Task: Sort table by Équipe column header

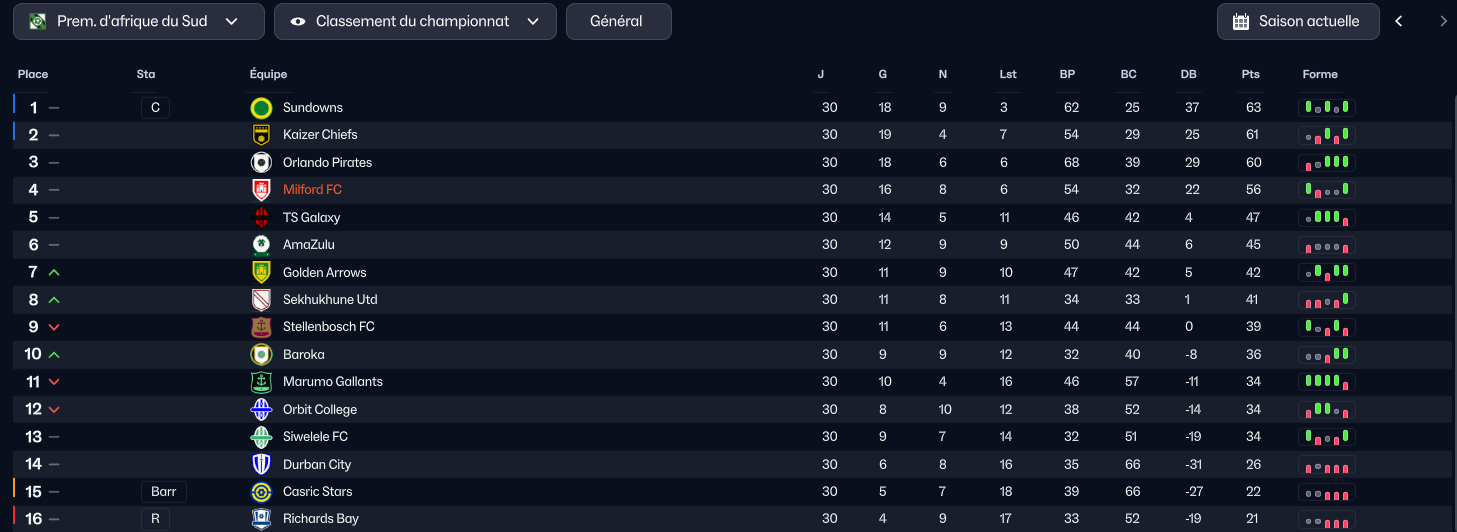Action: [x=268, y=75]
